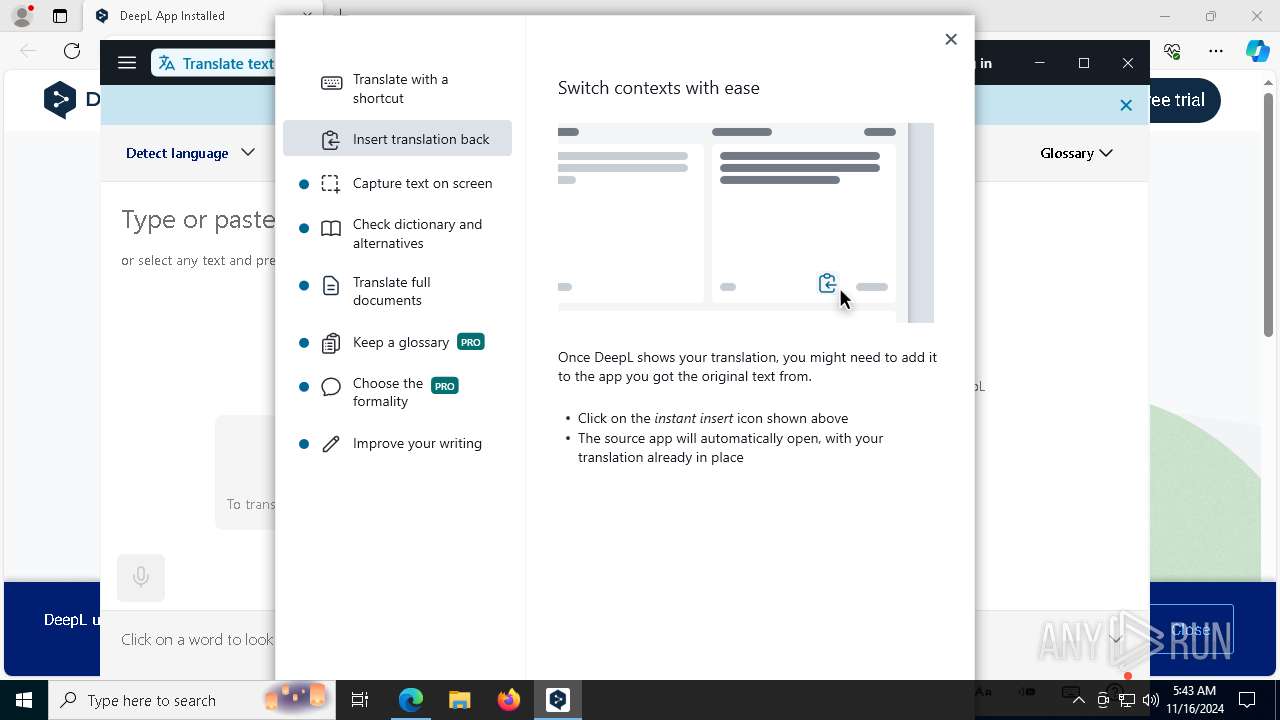This screenshot has width=1280, height=720.
Task: Reload the browser page
Action: click(72, 51)
